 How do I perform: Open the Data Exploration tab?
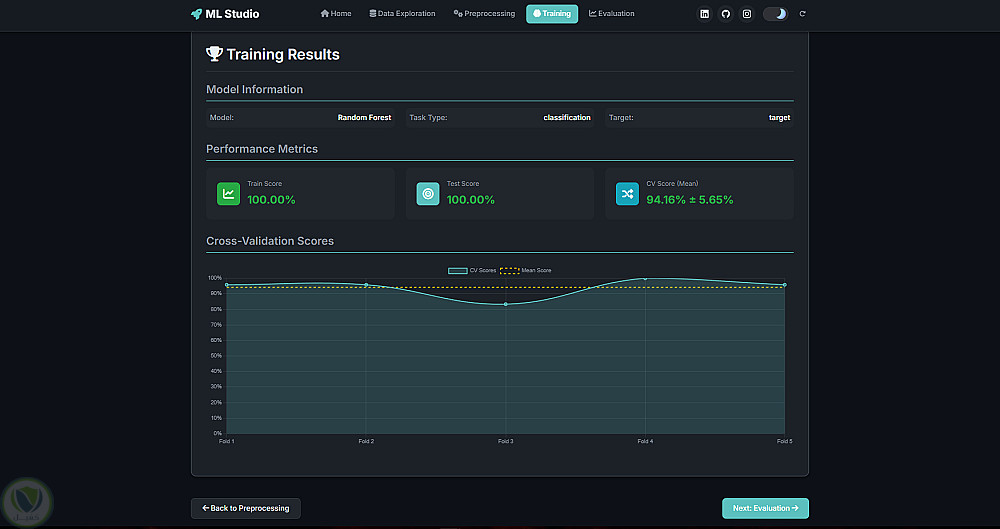pos(402,14)
